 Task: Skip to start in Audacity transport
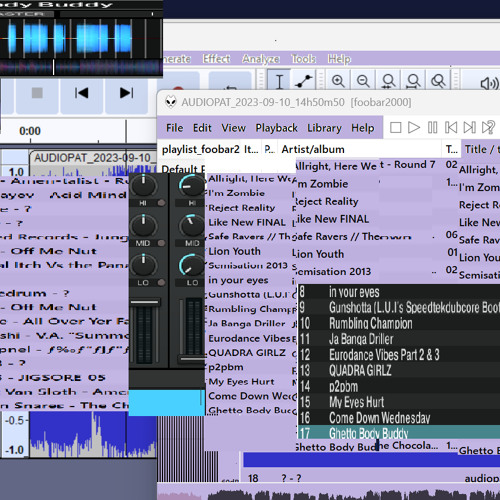point(81,93)
